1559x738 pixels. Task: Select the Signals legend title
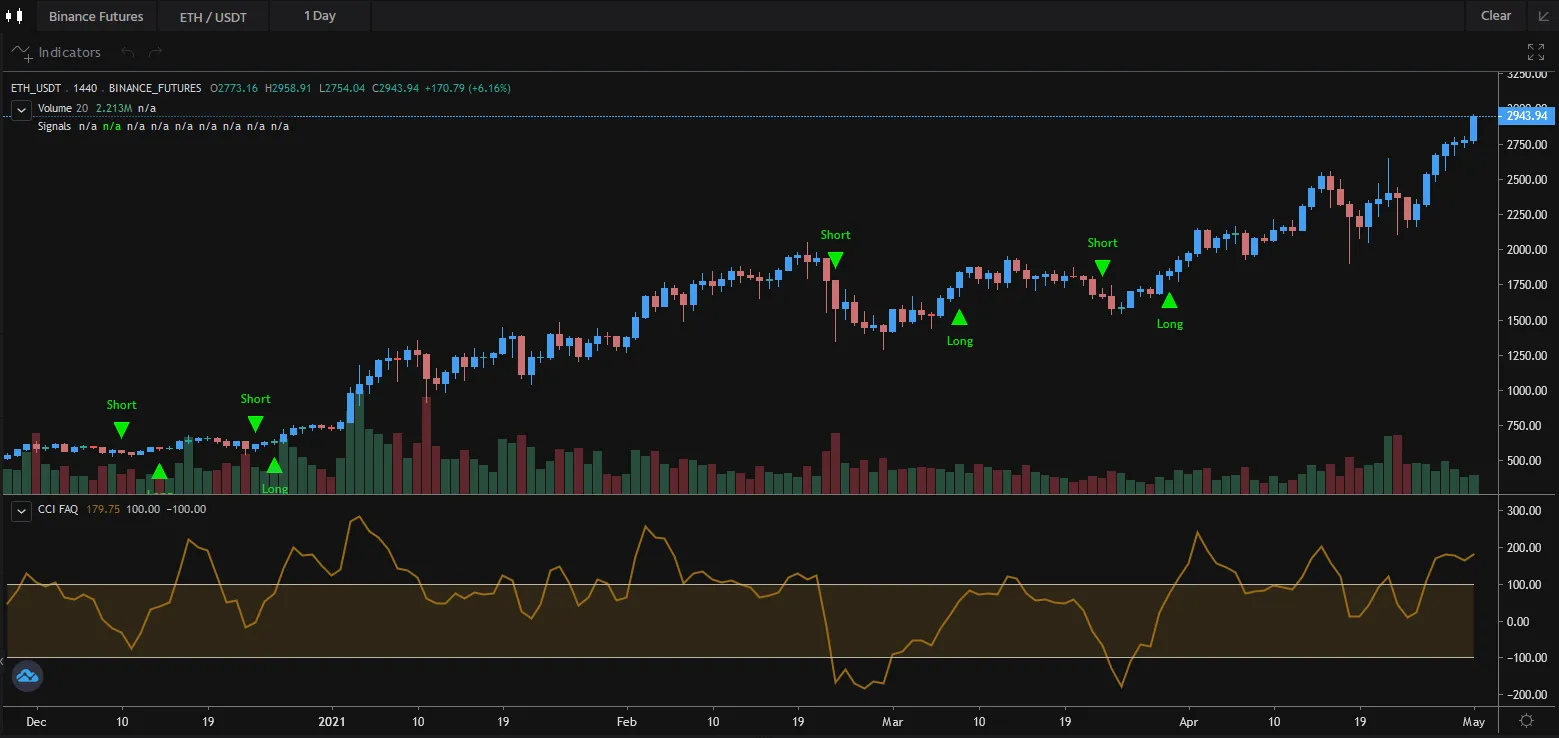click(x=54, y=127)
